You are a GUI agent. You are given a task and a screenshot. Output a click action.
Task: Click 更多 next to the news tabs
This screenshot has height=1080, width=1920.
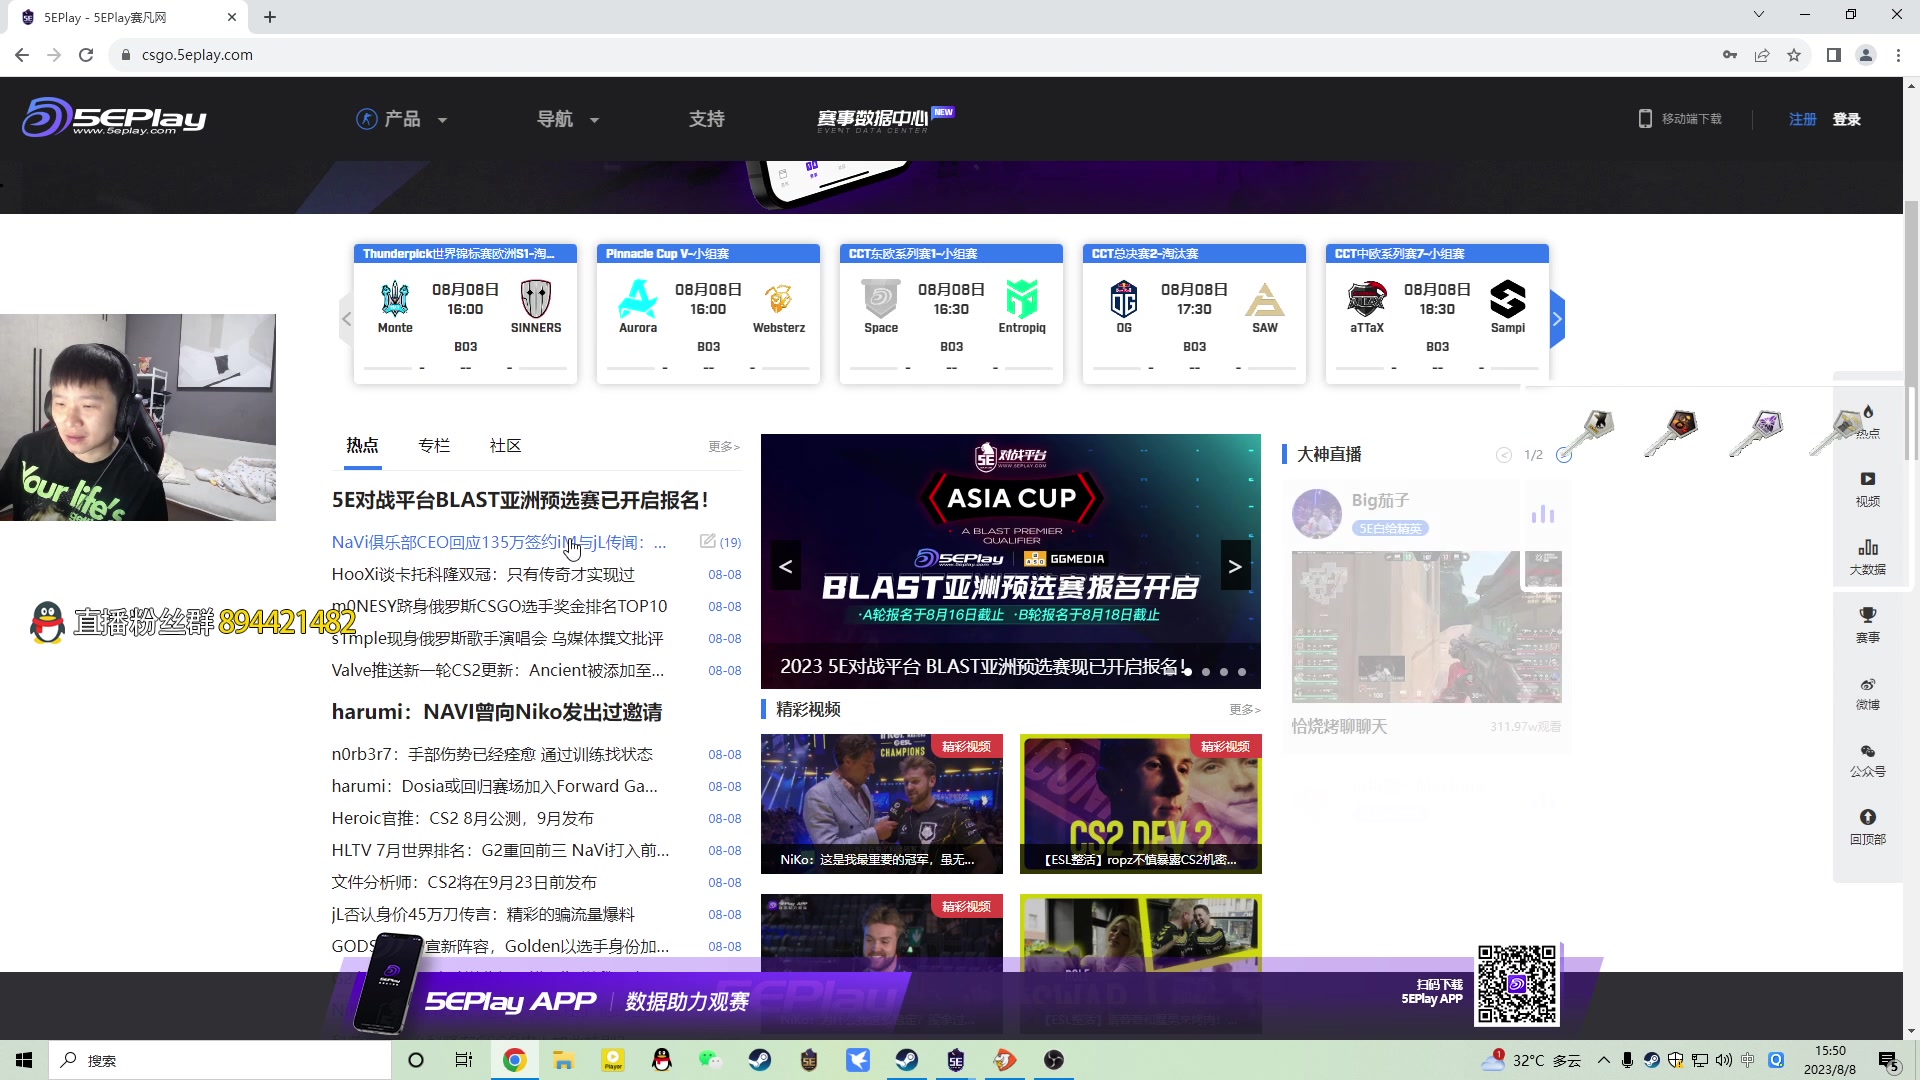724,447
